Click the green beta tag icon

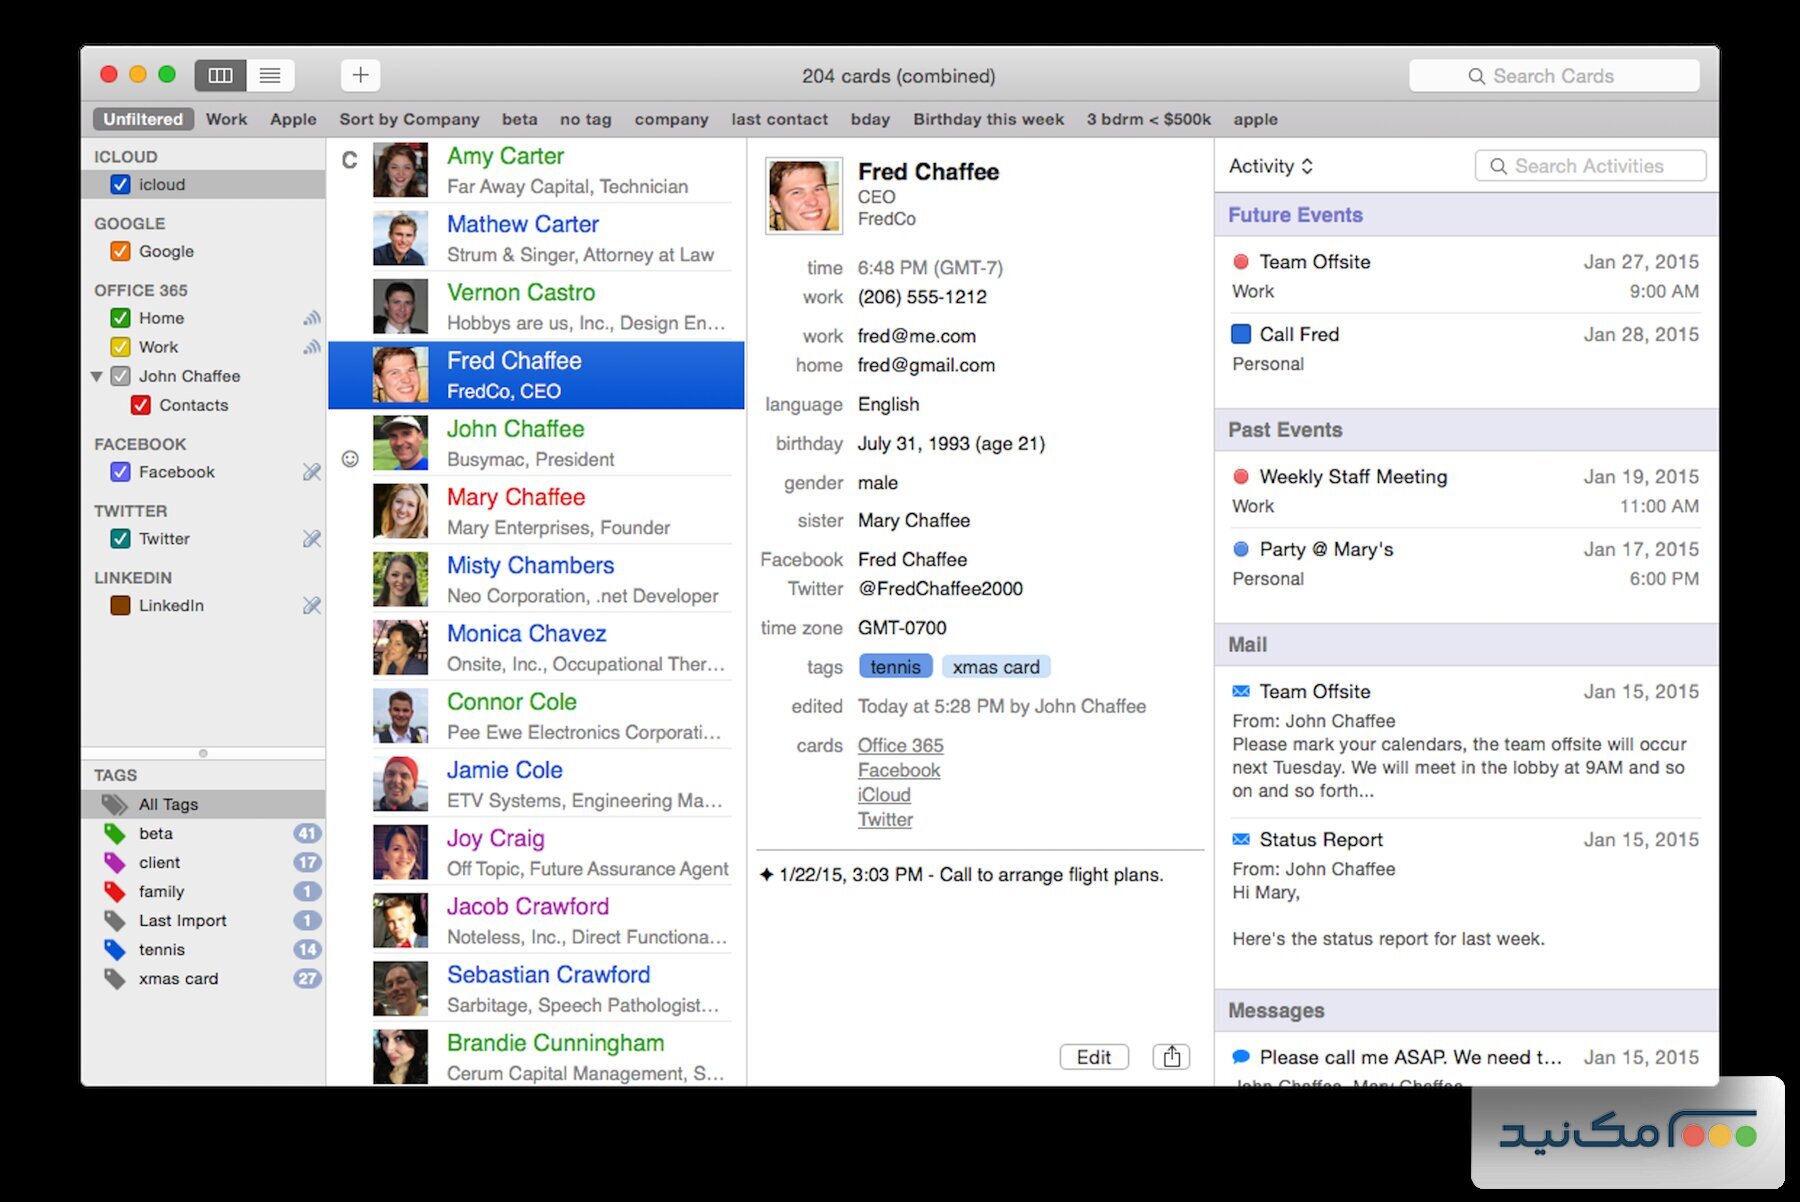[x=115, y=834]
